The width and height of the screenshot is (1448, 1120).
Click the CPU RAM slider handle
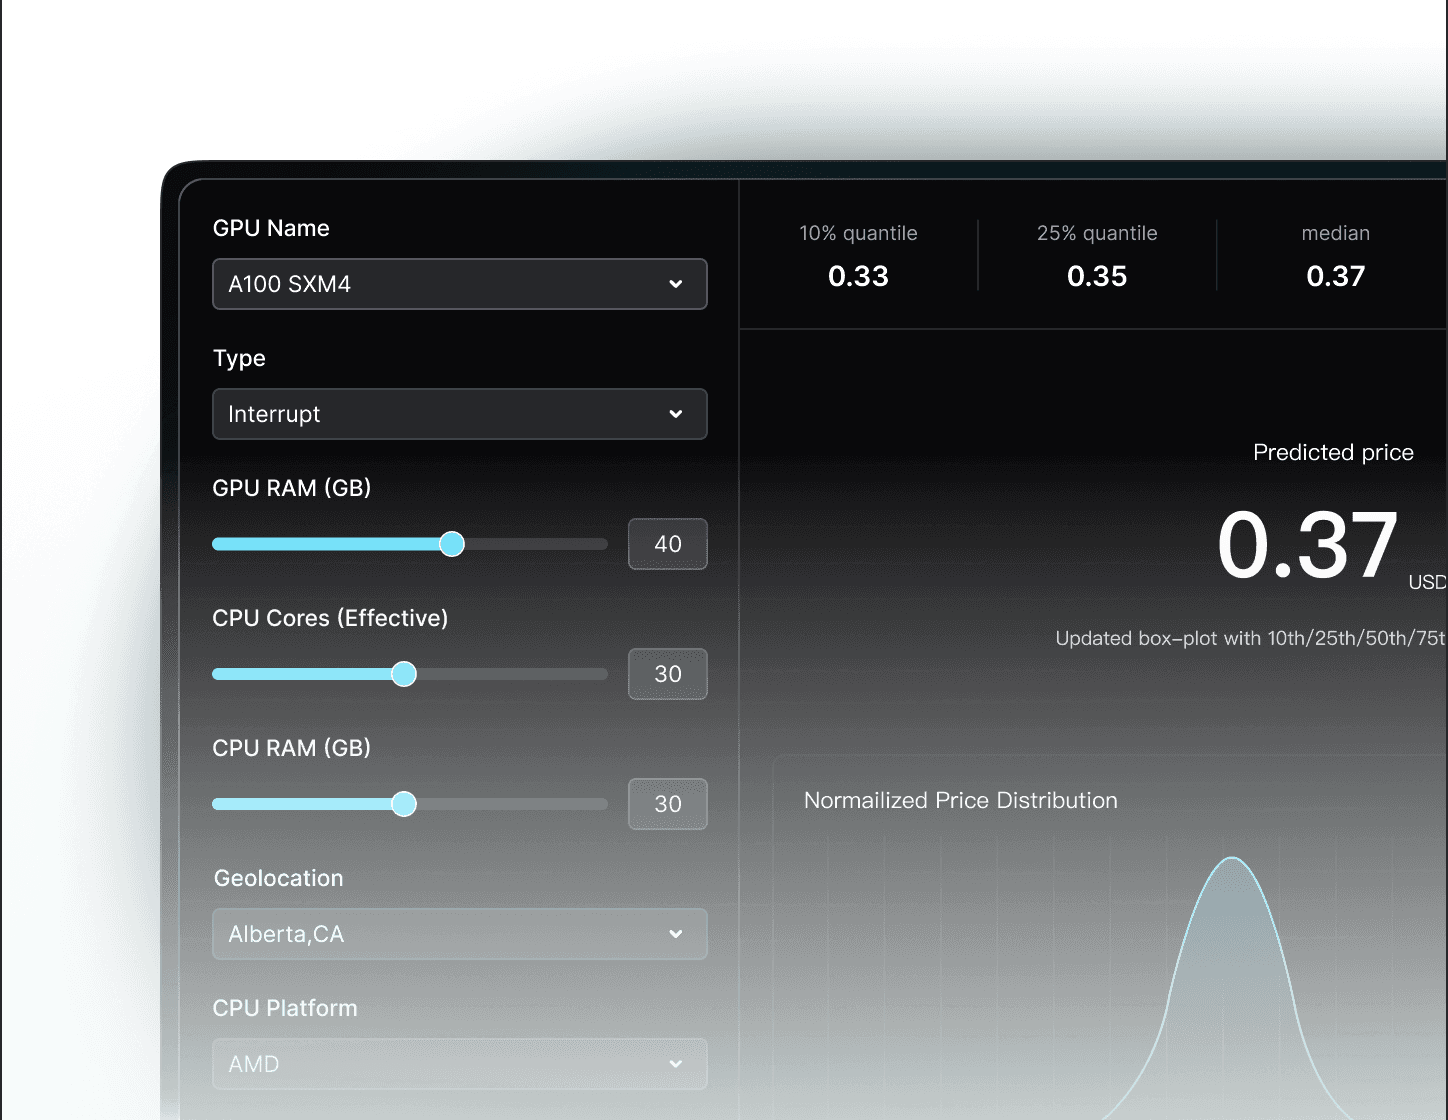tap(404, 804)
